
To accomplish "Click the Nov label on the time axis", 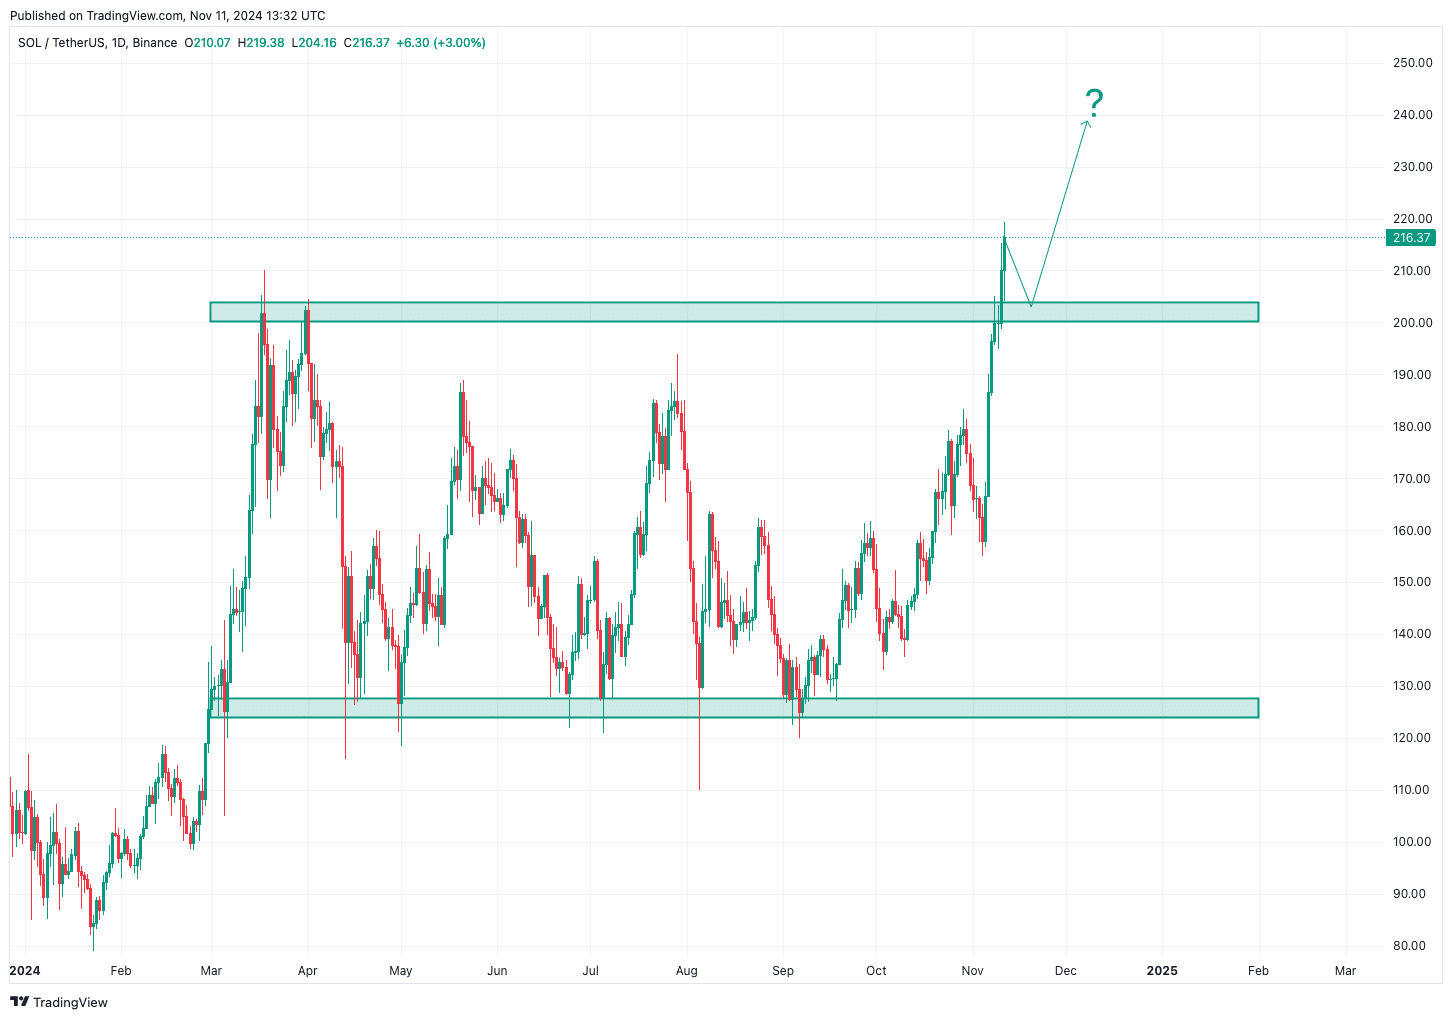I will pyautogui.click(x=973, y=971).
